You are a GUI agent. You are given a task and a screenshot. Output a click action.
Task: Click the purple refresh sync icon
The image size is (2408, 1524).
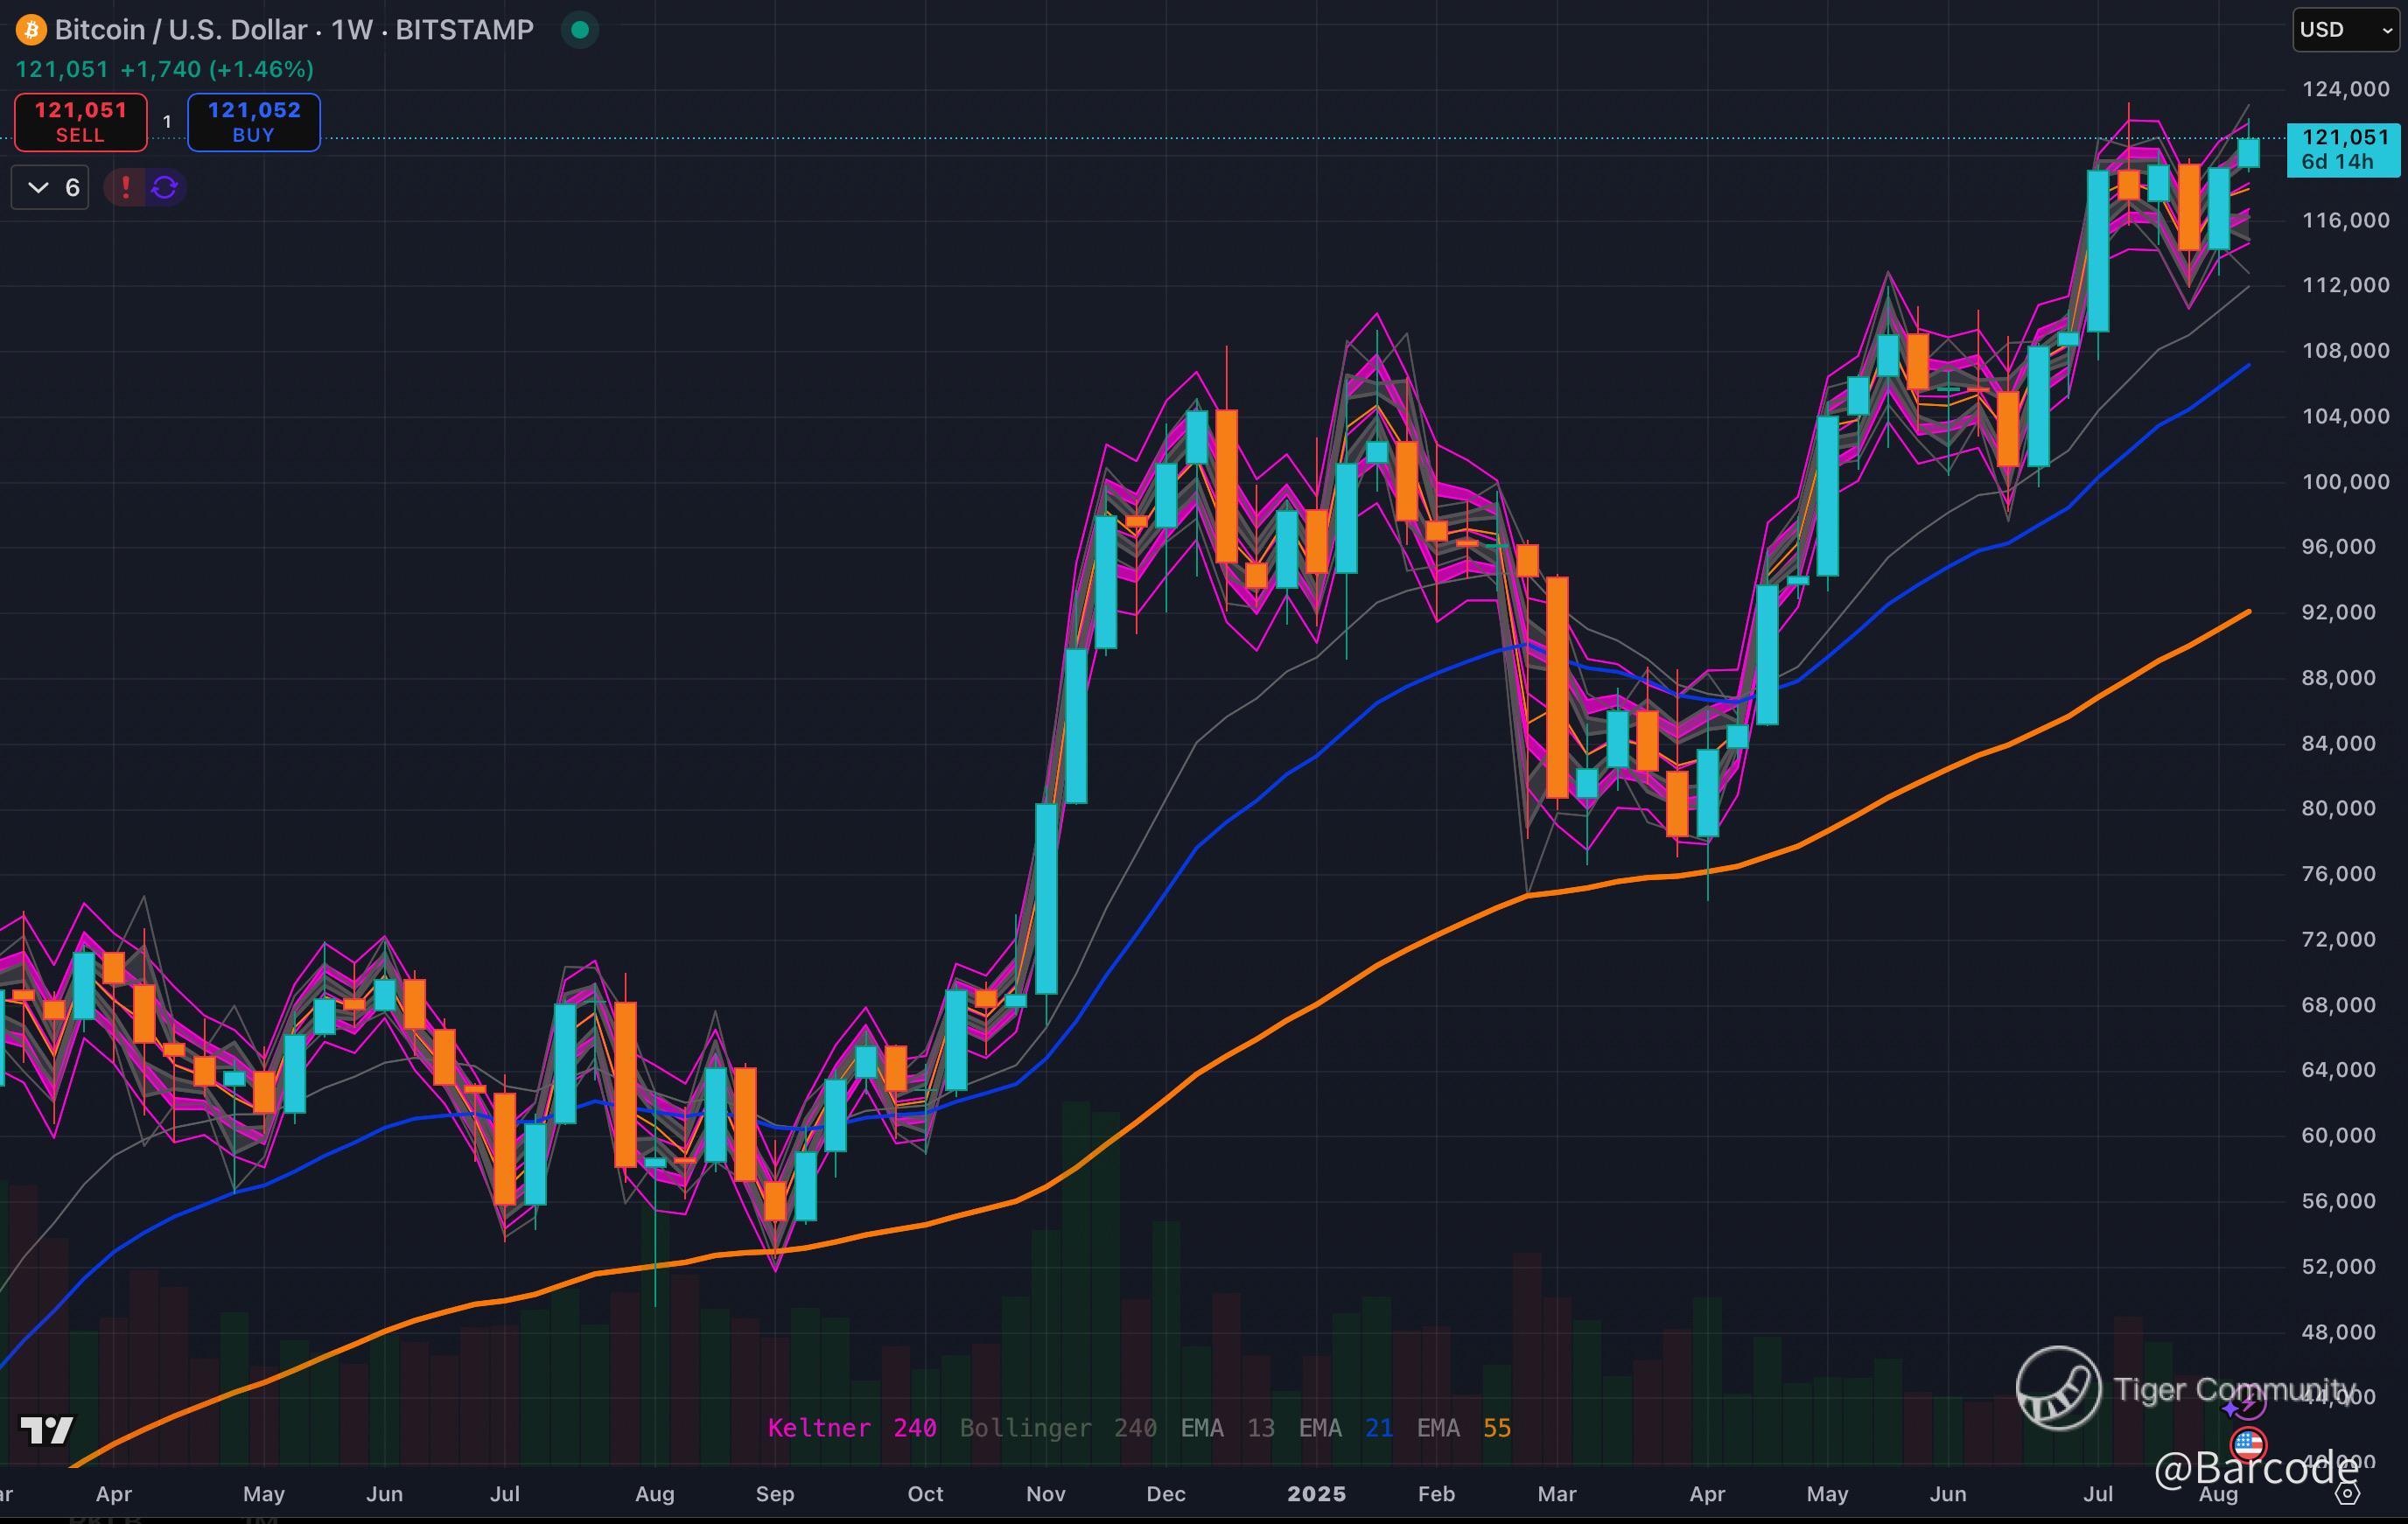pyautogui.click(x=165, y=187)
